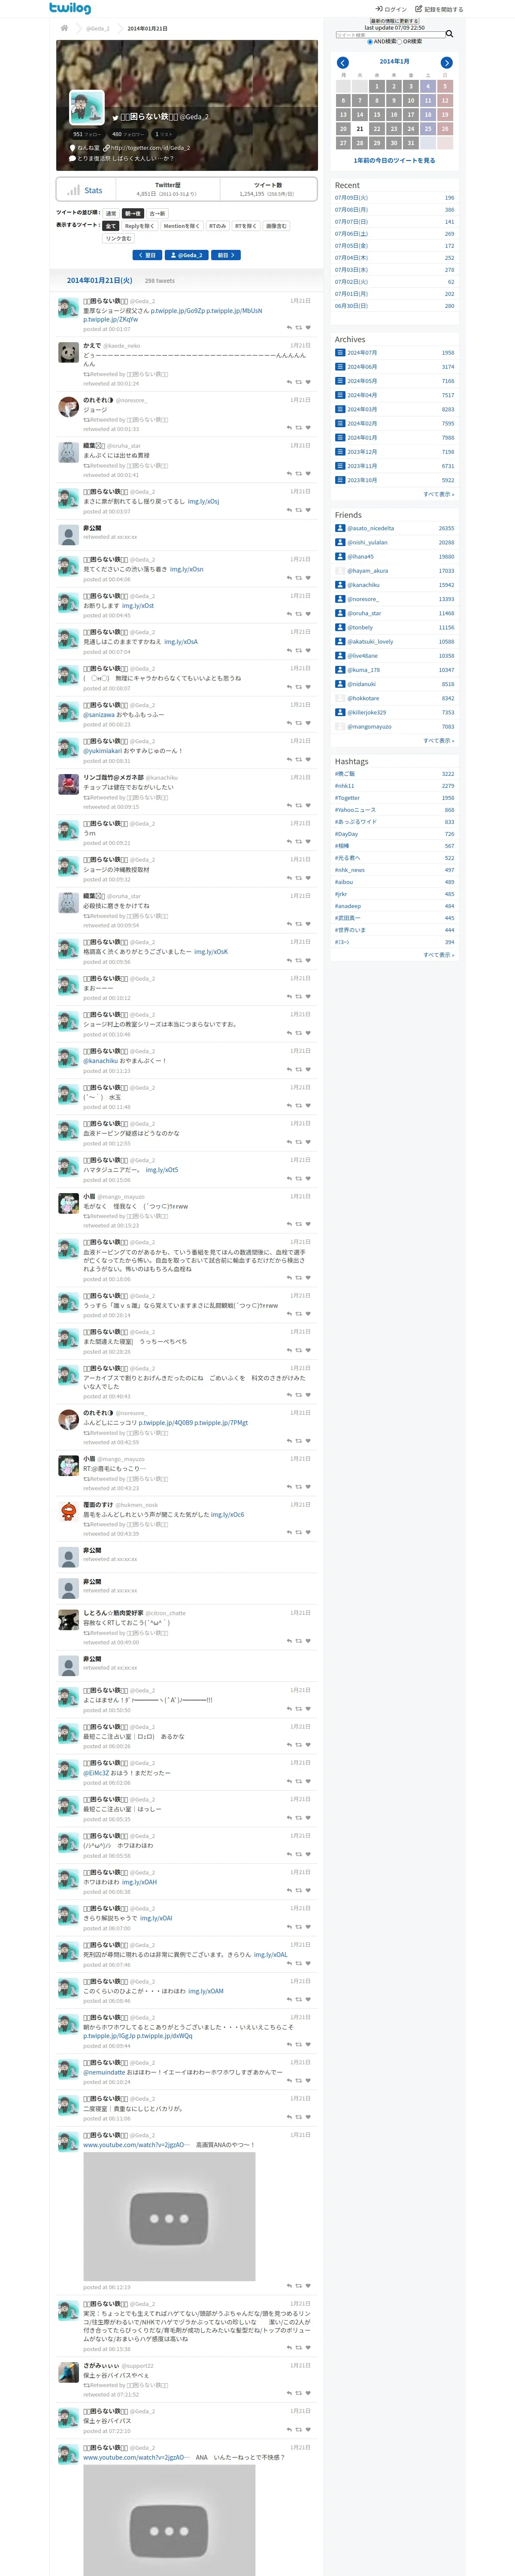Image resolution: width=515 pixels, height=2576 pixels.
Task: Click のれそれ avatar on the 00:01:33 retweet
Action: pos(68,407)
